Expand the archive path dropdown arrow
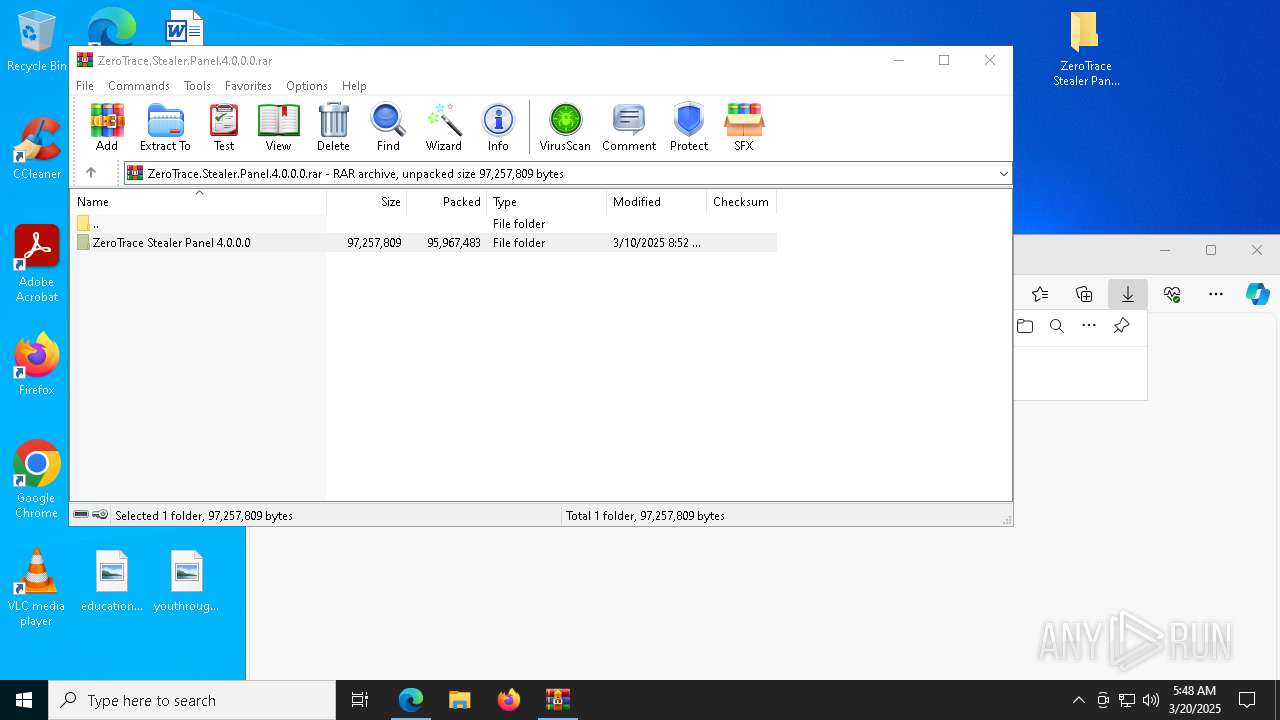 [1003, 174]
